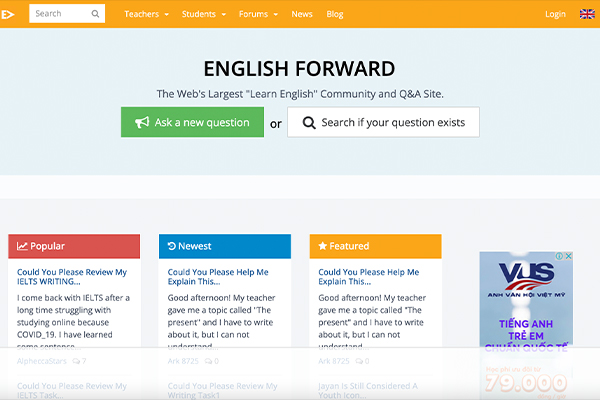The image size is (600, 400).
Task: Click the megaphone icon on green button
Action: pos(142,122)
